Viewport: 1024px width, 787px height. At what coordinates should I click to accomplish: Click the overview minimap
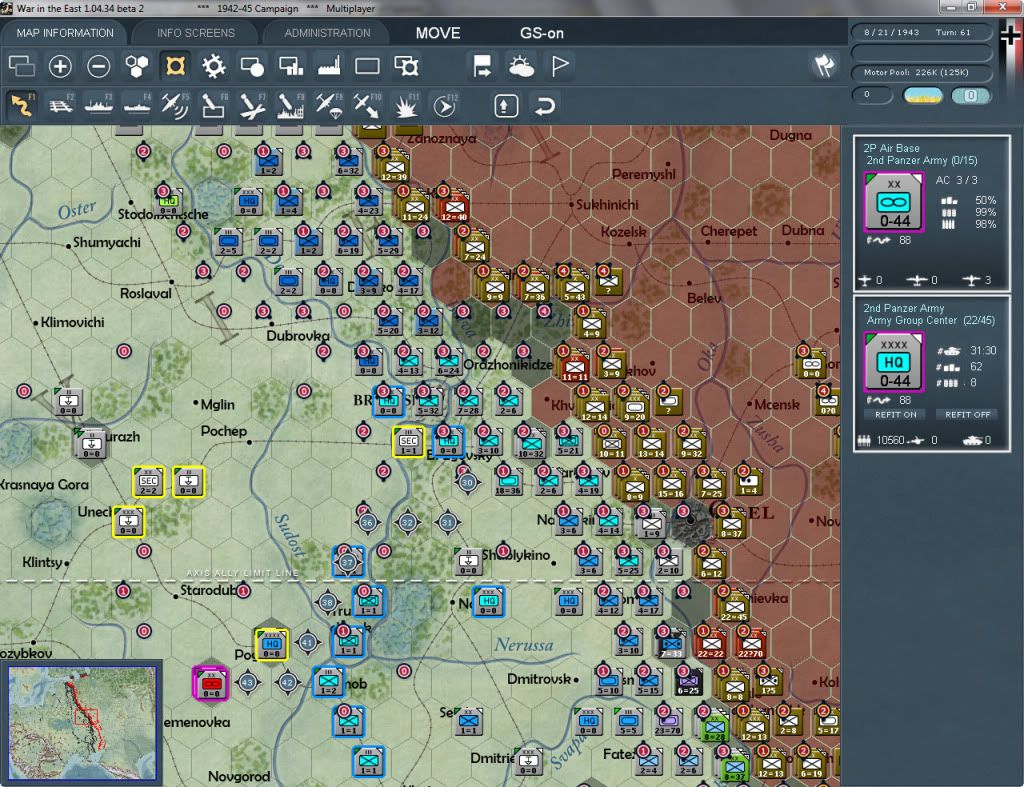tap(82, 722)
